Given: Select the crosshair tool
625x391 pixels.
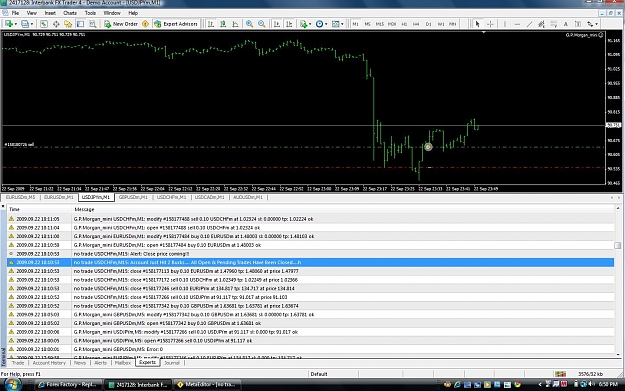Looking at the screenshot, I should click(x=490, y=24).
